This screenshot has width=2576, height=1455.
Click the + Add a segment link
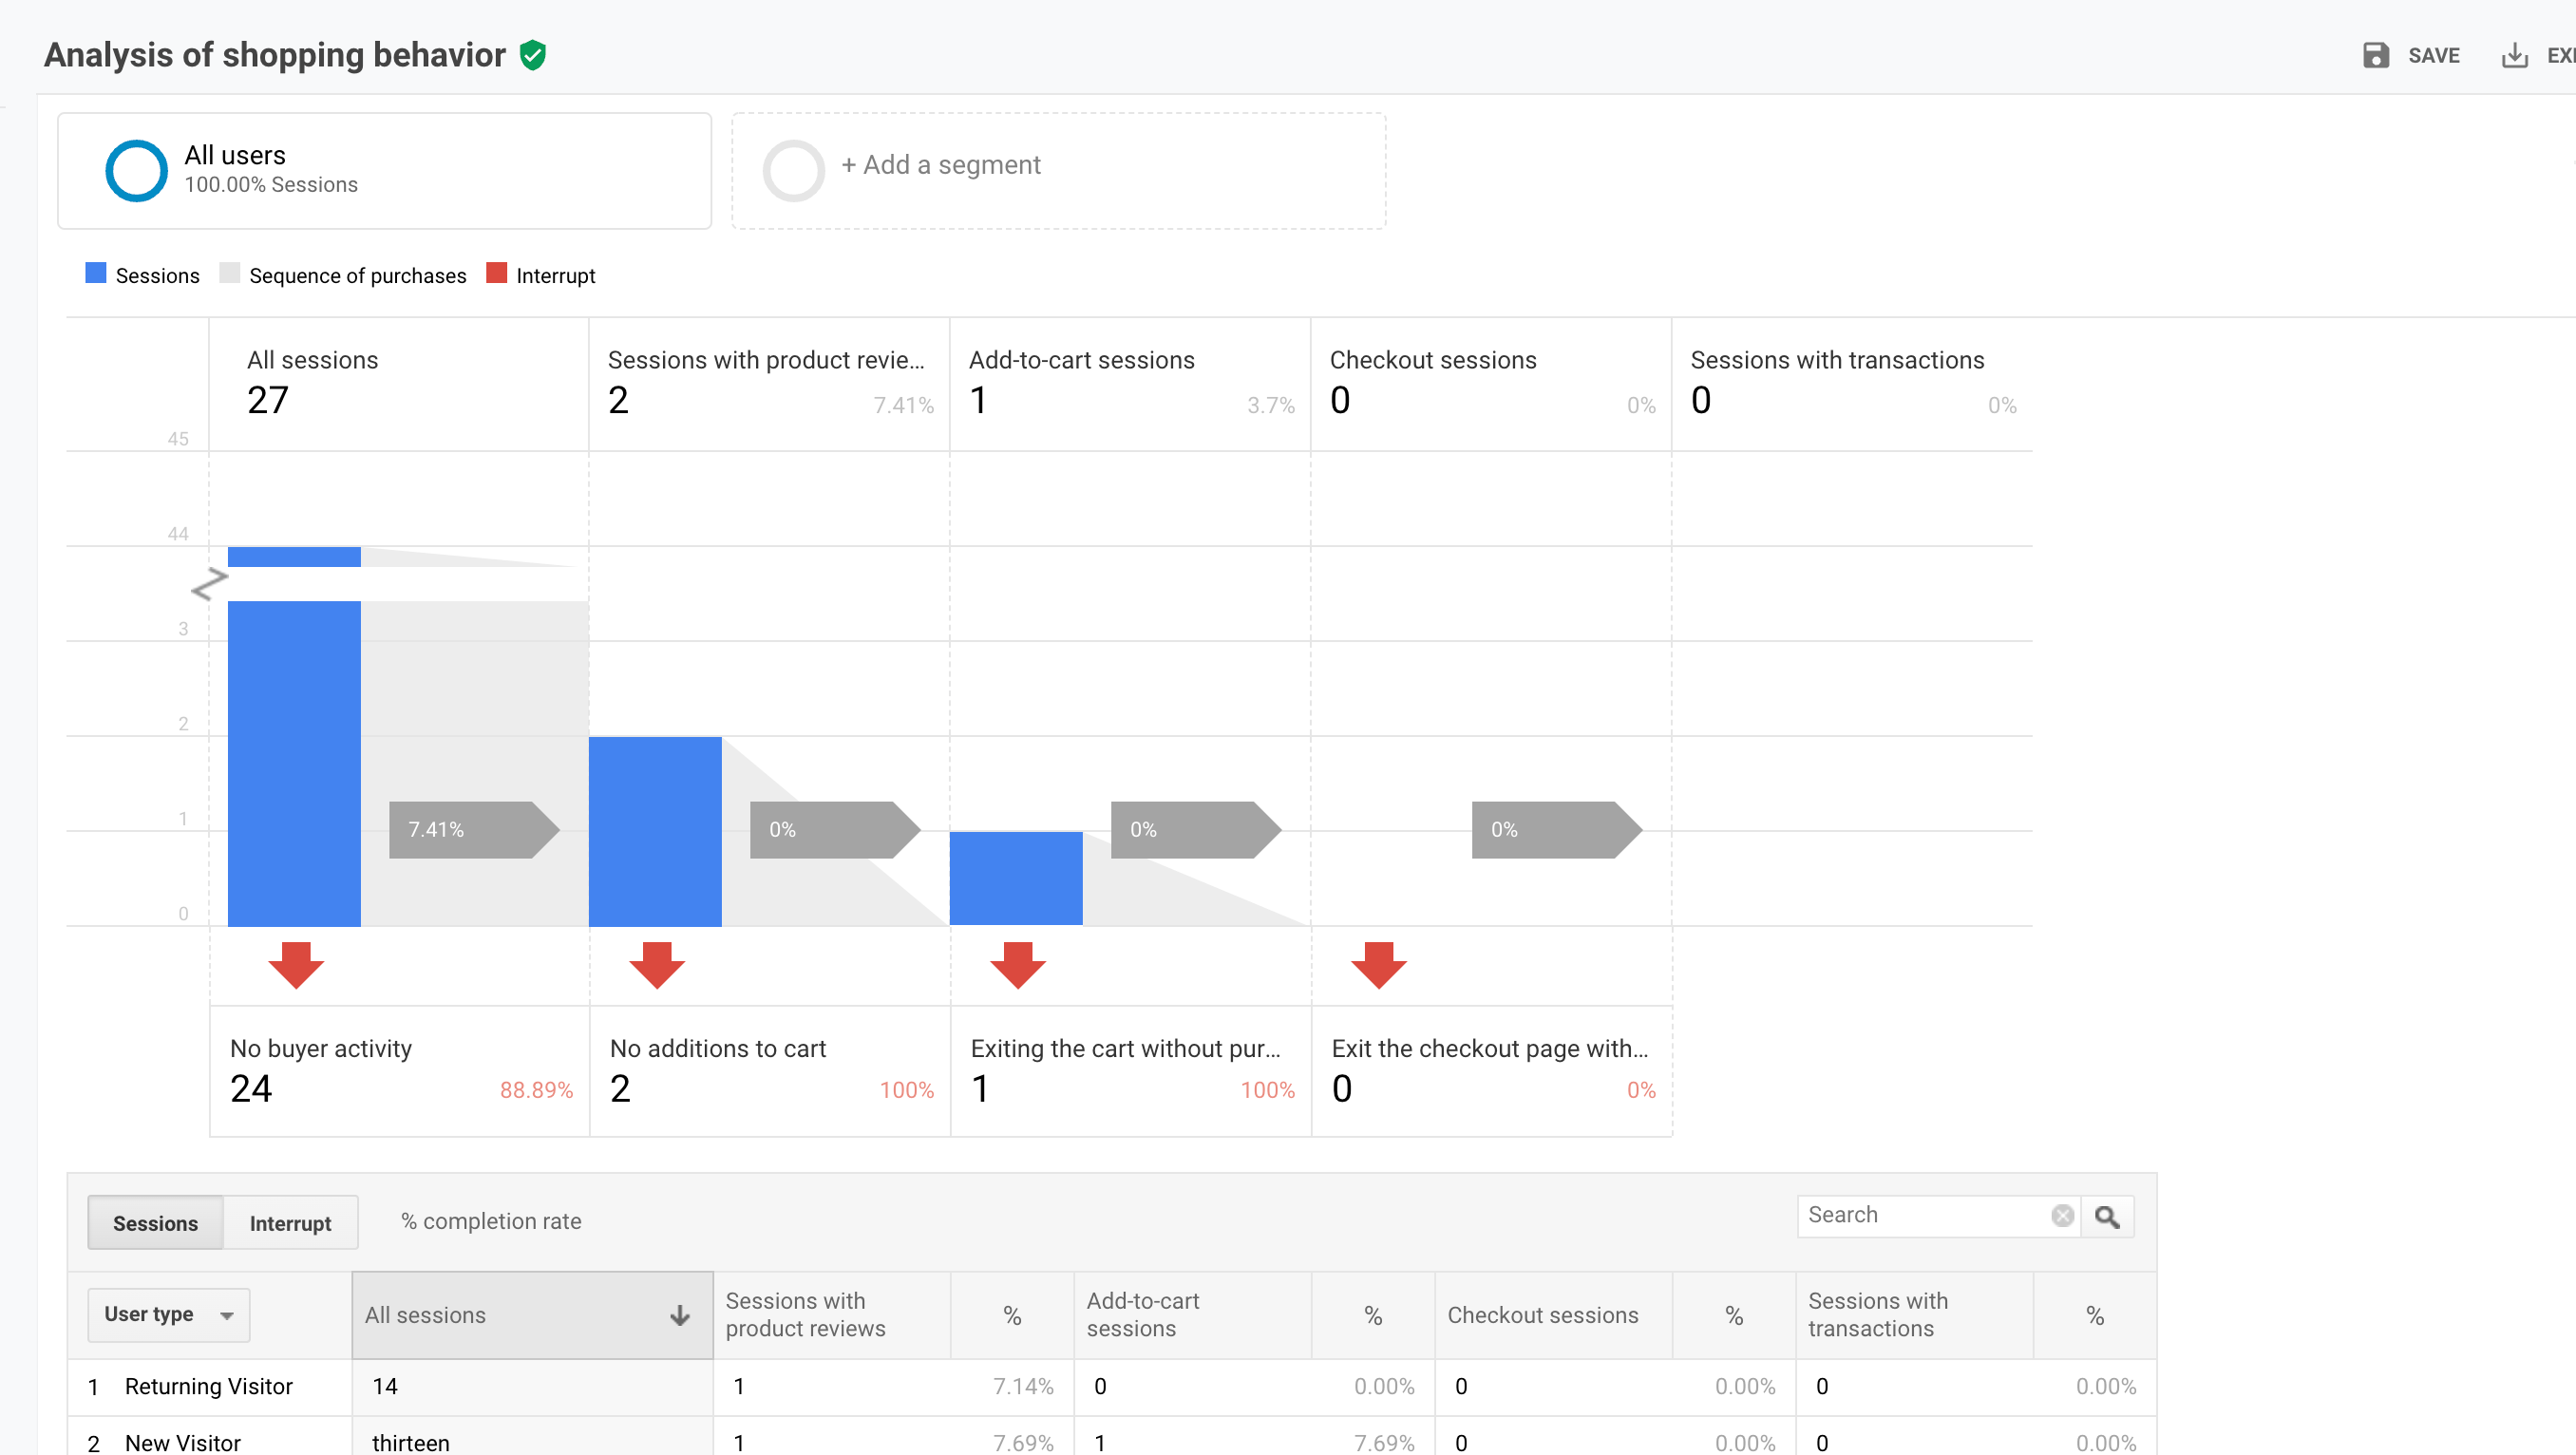tap(940, 165)
